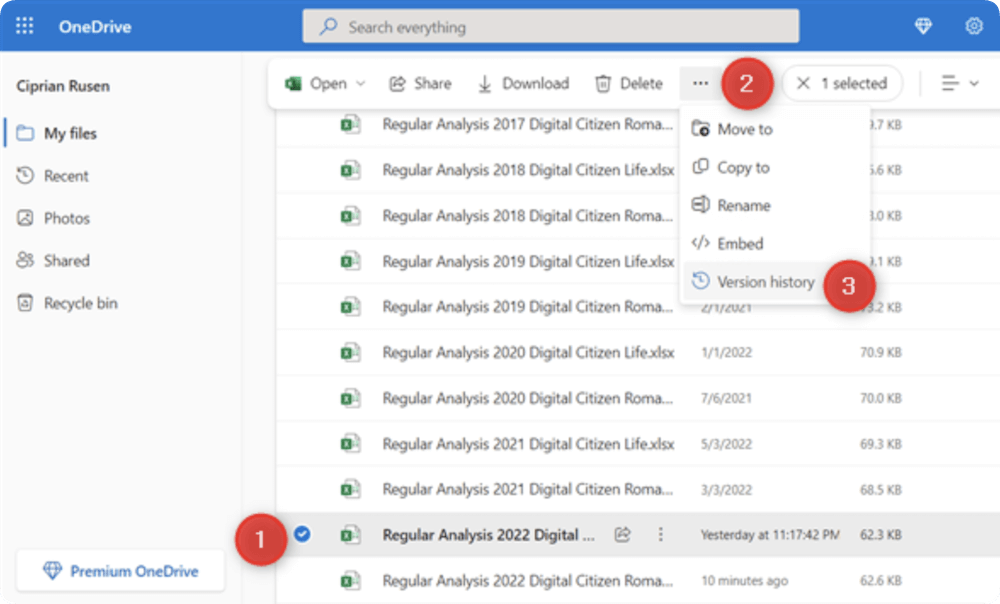Click the Excel icon for Regular Analysis 2022
This screenshot has width=1000, height=604.
(x=347, y=535)
